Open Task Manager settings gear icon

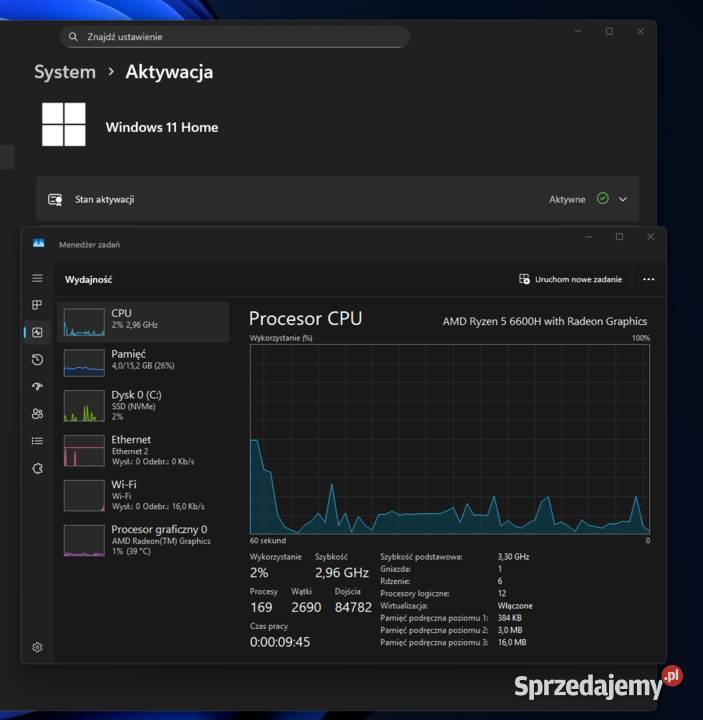point(37,647)
